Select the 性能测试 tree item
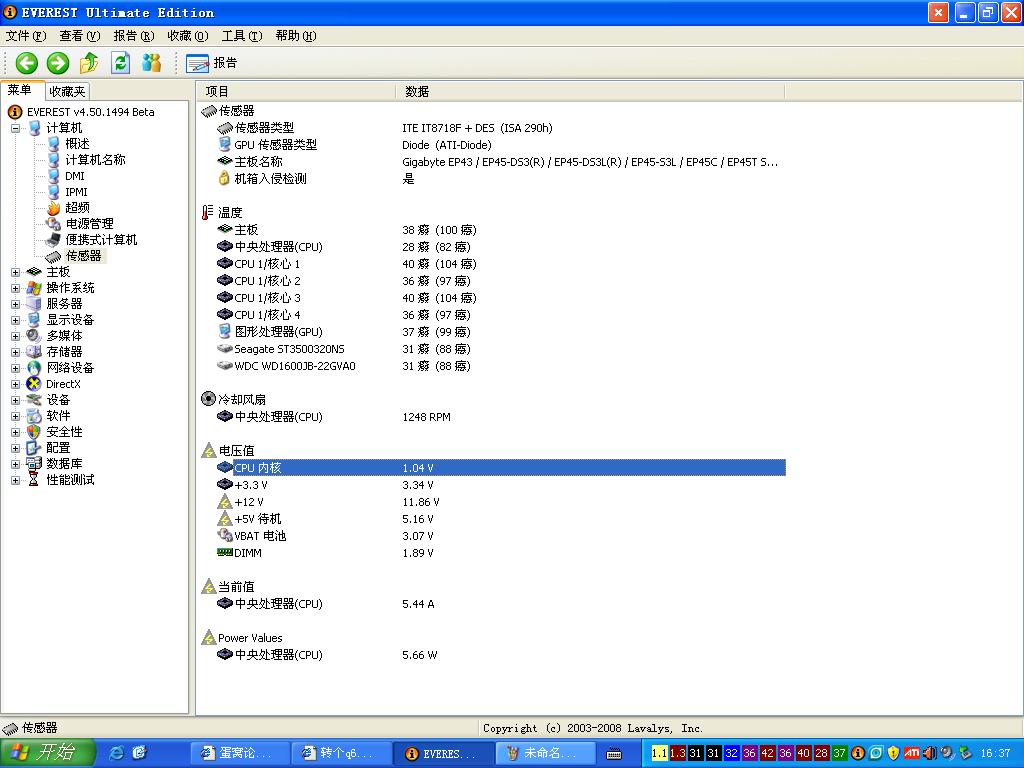Screen dimensions: 1024x768 click(x=71, y=480)
